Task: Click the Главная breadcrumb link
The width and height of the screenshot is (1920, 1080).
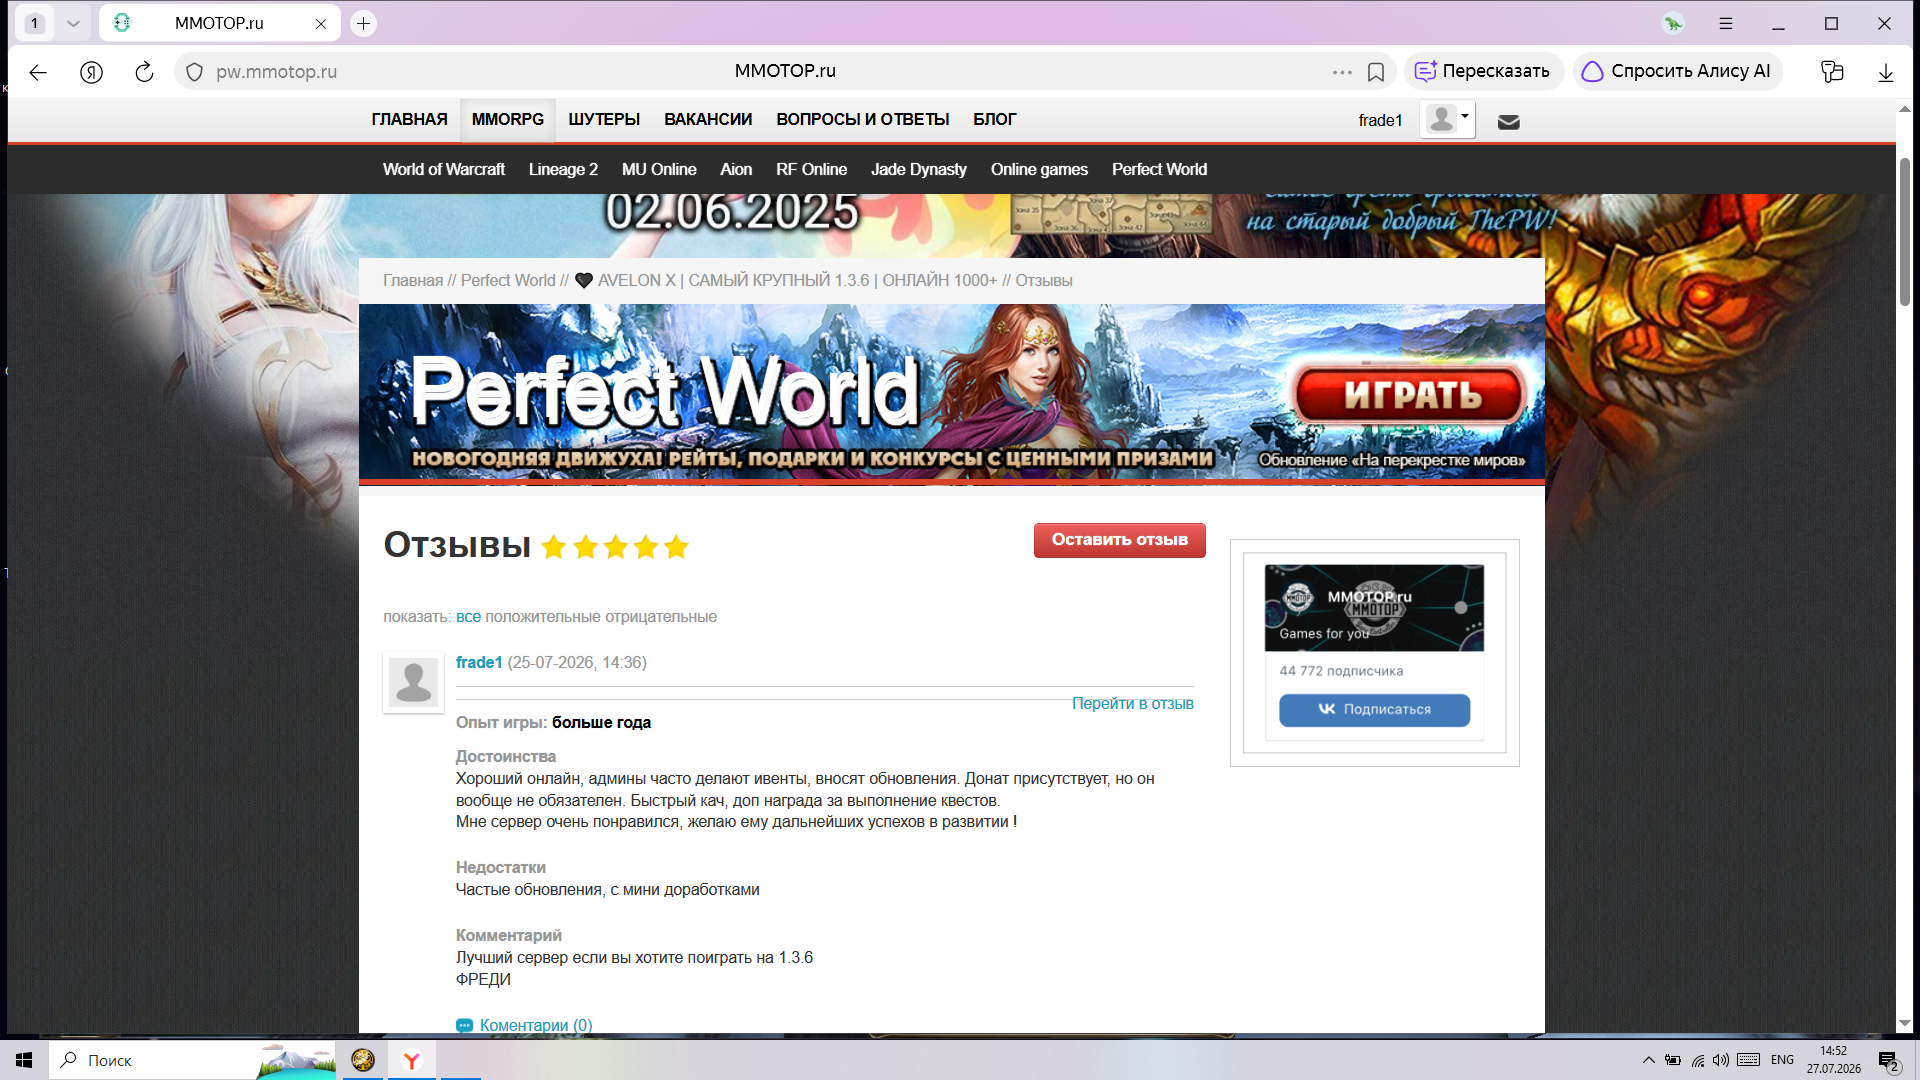Action: tap(413, 281)
